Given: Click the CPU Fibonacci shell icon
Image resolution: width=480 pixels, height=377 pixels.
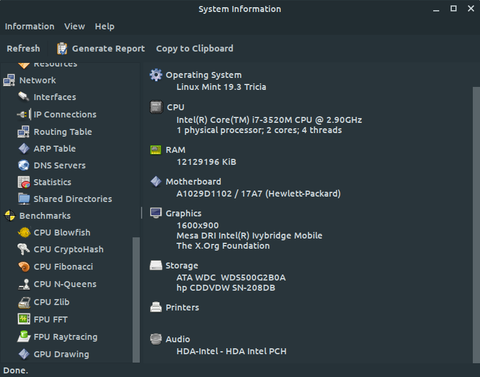Looking at the screenshot, I should click(x=24, y=267).
